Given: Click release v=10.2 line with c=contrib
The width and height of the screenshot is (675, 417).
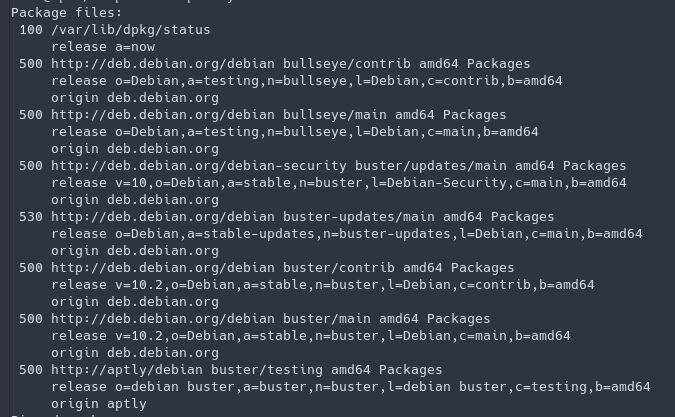Looking at the screenshot, I should [323, 285].
